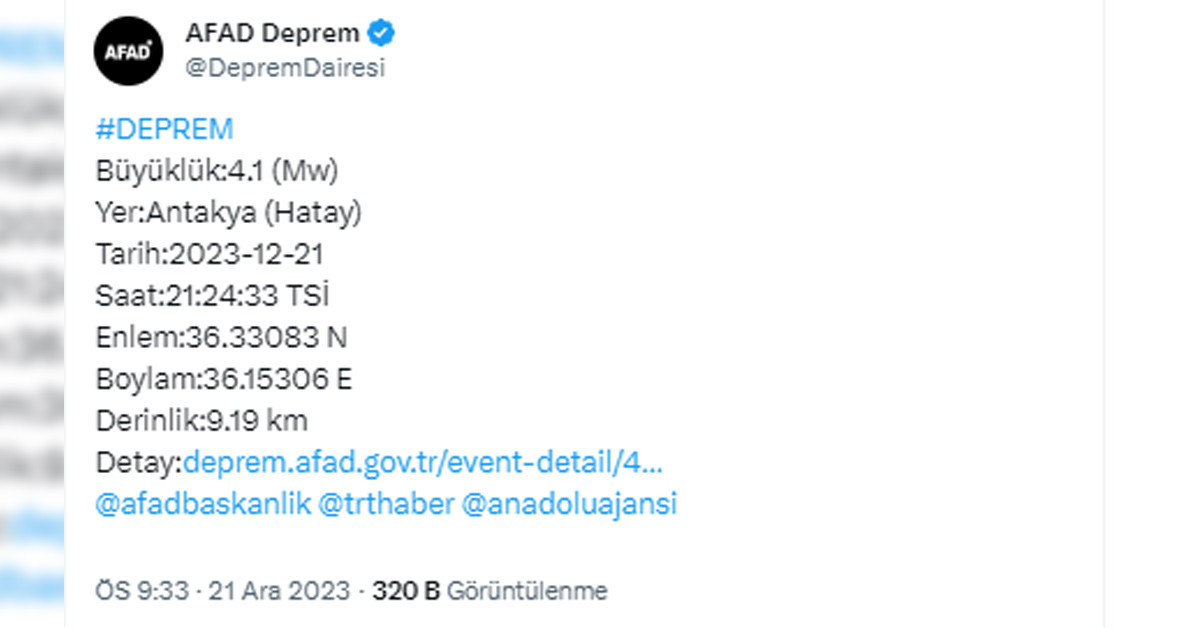Image resolution: width=1200 pixels, height=628 pixels.
Task: Select the Yer:Antakya (Hatay) line
Action: (229, 213)
